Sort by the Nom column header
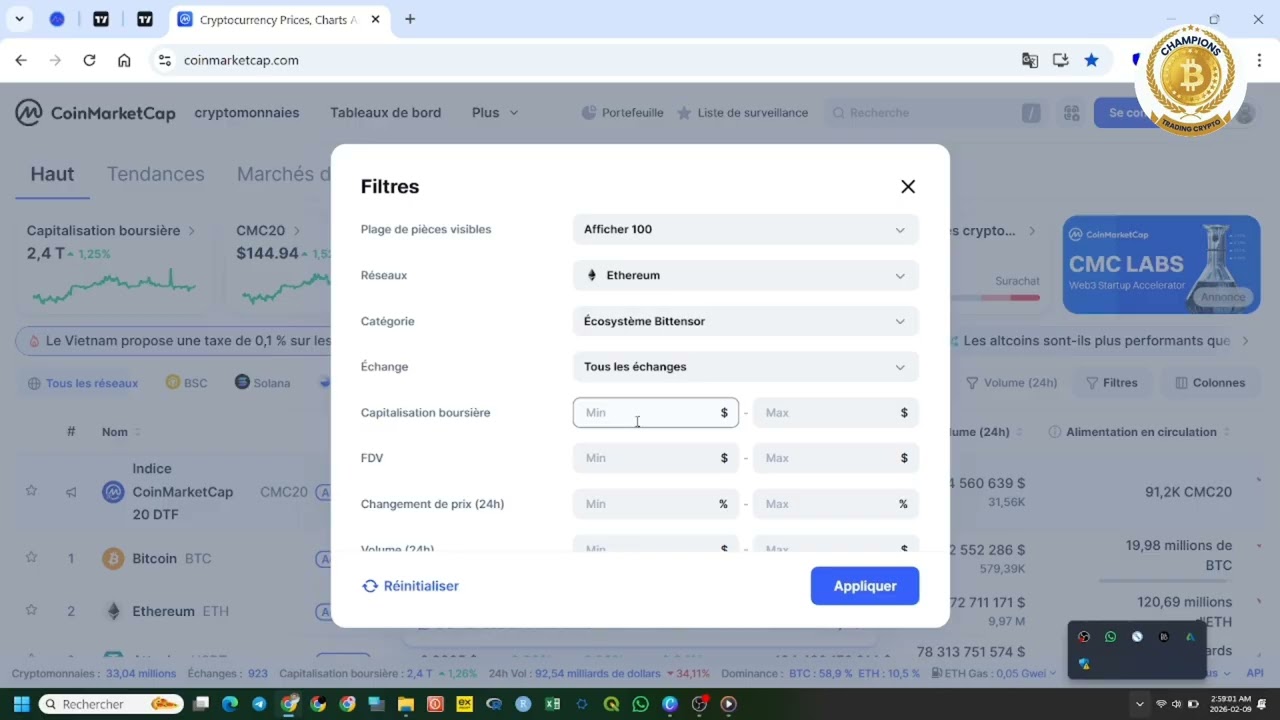Viewport: 1280px width, 720px height. point(121,432)
